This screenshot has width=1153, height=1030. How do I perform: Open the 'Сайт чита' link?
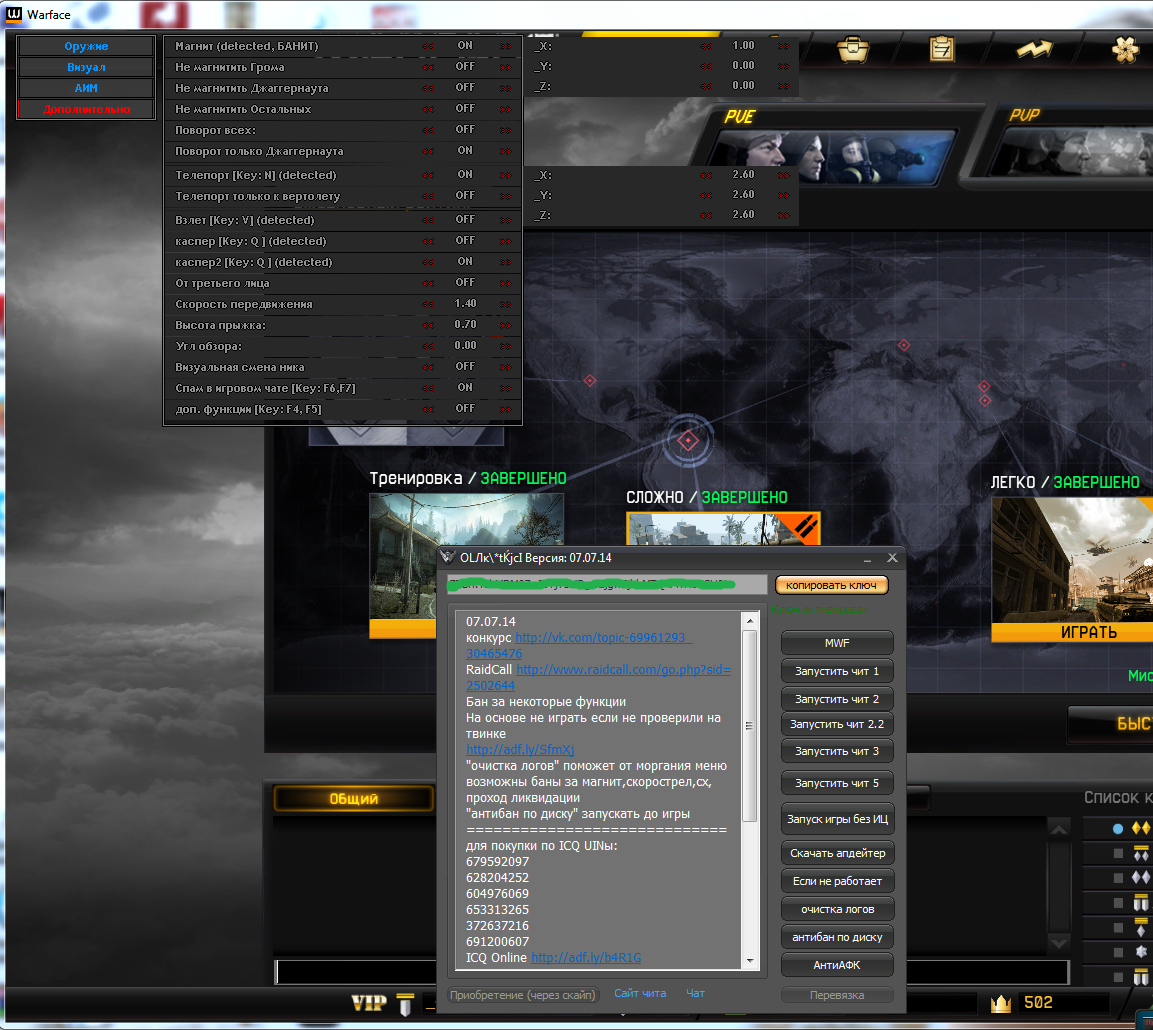coord(640,993)
